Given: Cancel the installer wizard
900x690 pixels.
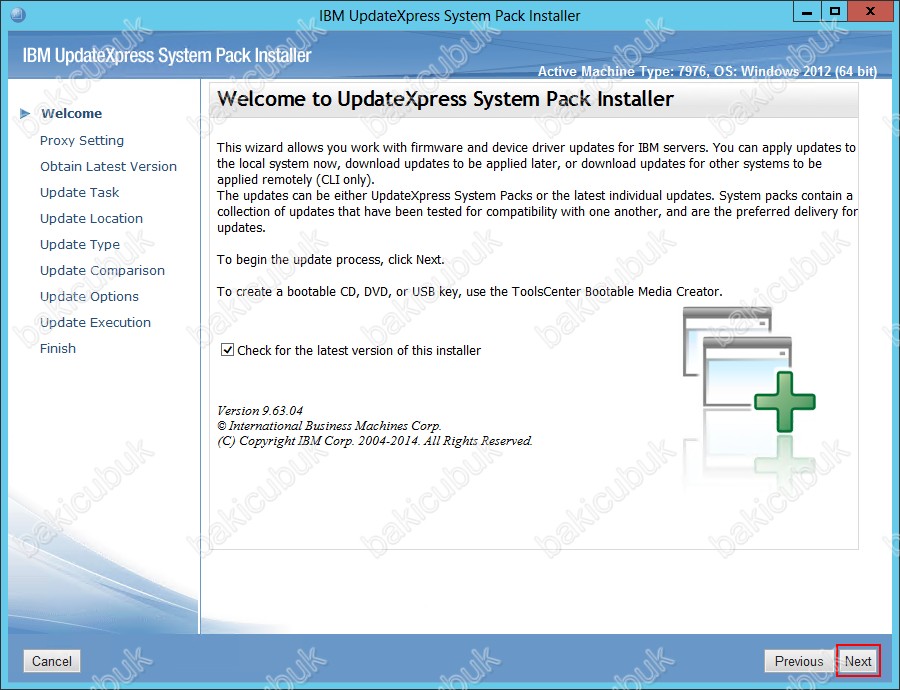Looking at the screenshot, I should click(x=52, y=661).
